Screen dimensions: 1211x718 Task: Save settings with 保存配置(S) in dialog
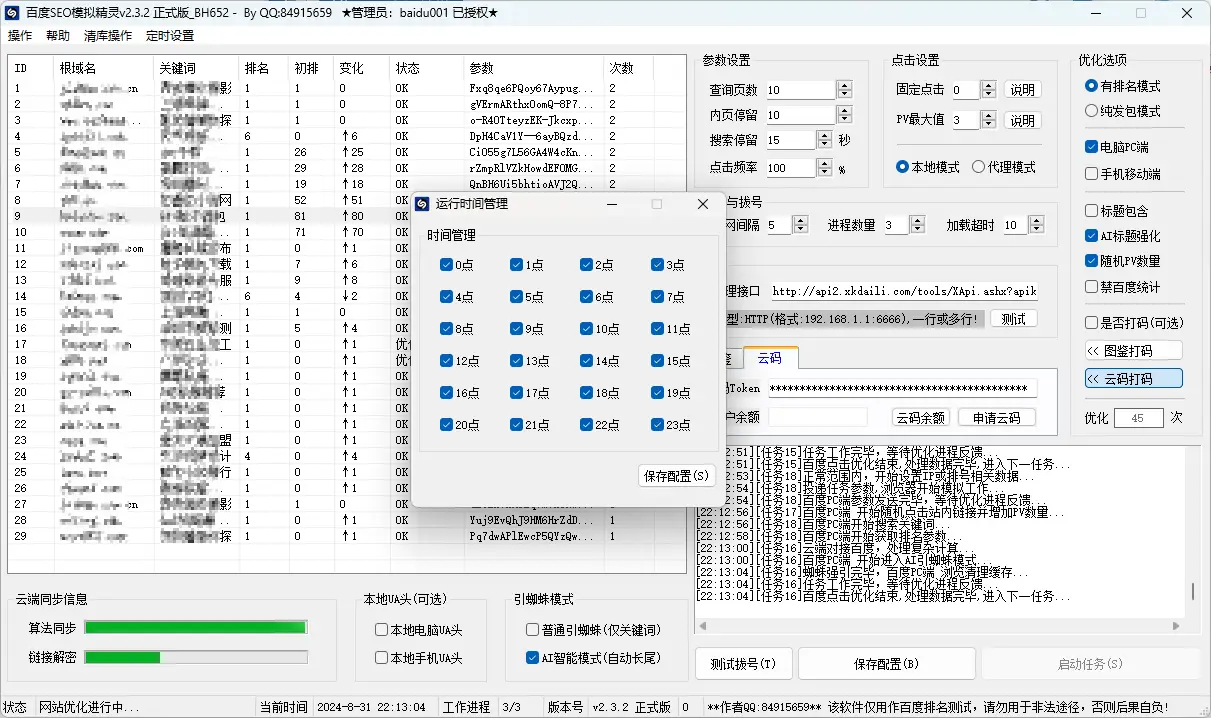point(676,476)
